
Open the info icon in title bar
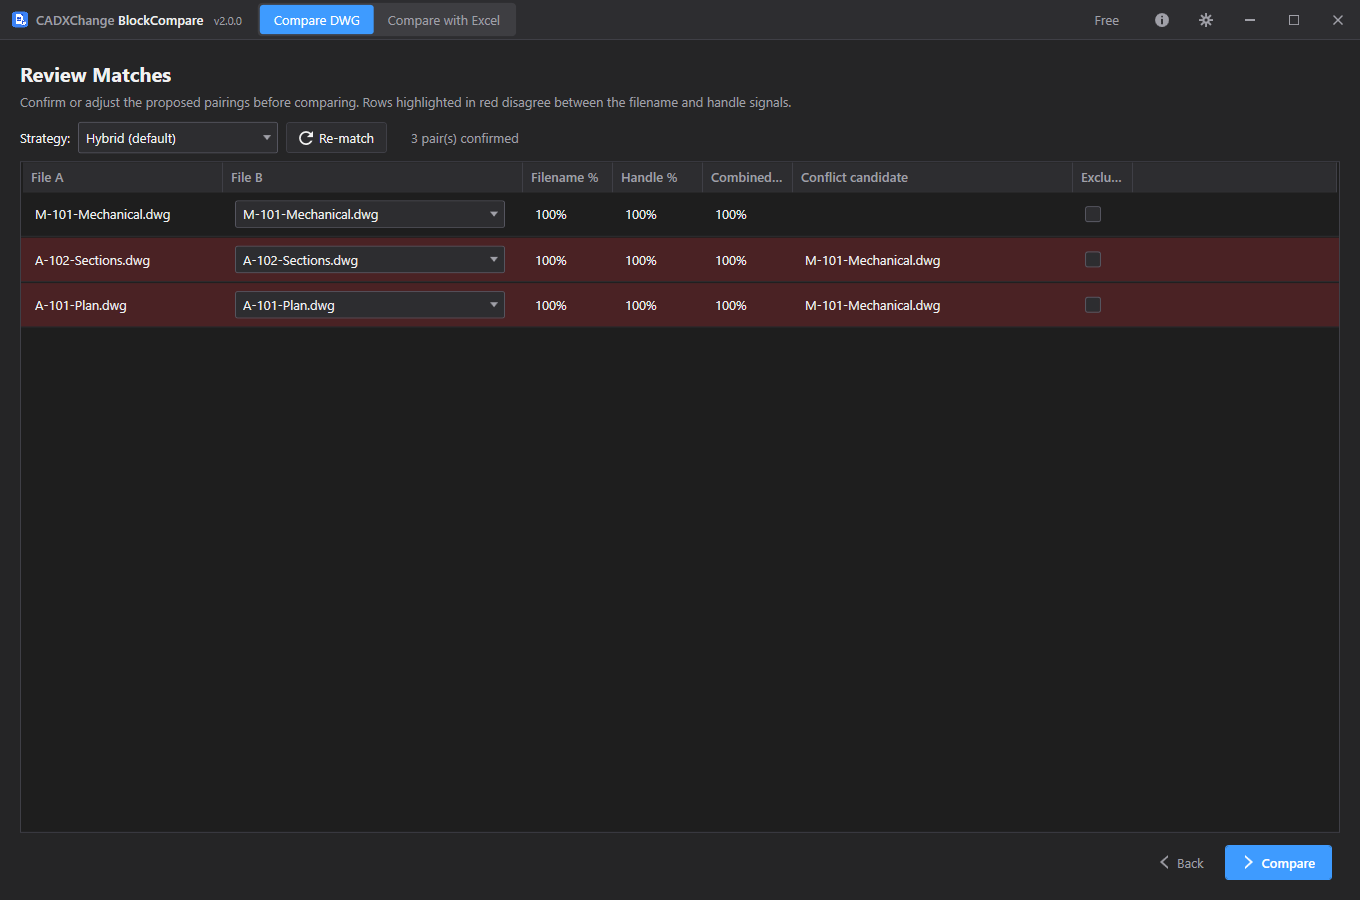1162,20
